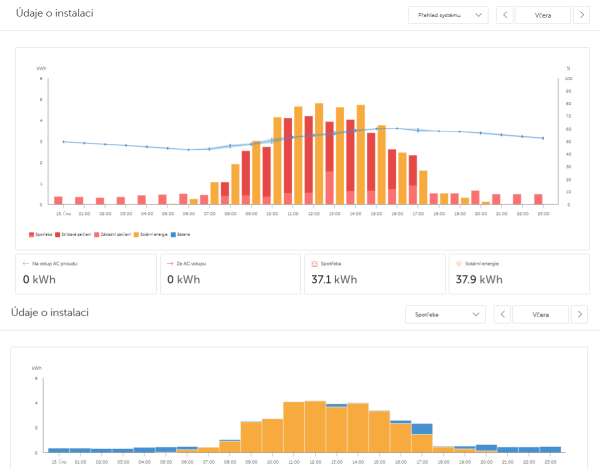Open the Přehled systému dropdown
Image resolution: width=600 pixels, height=471 pixels.
448,15
